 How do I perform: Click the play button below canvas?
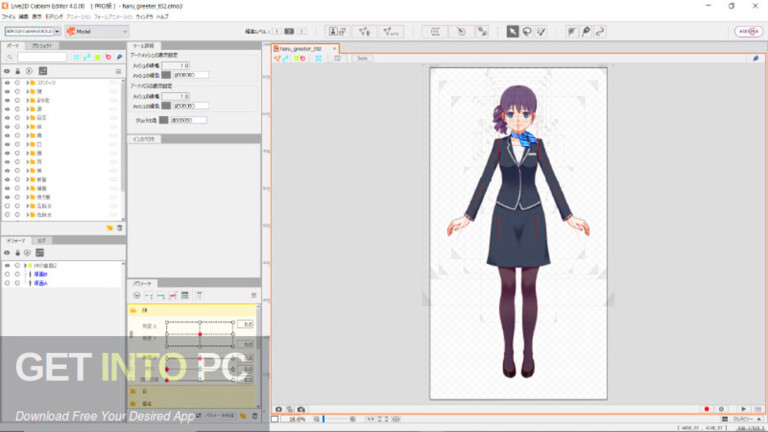pos(744,409)
